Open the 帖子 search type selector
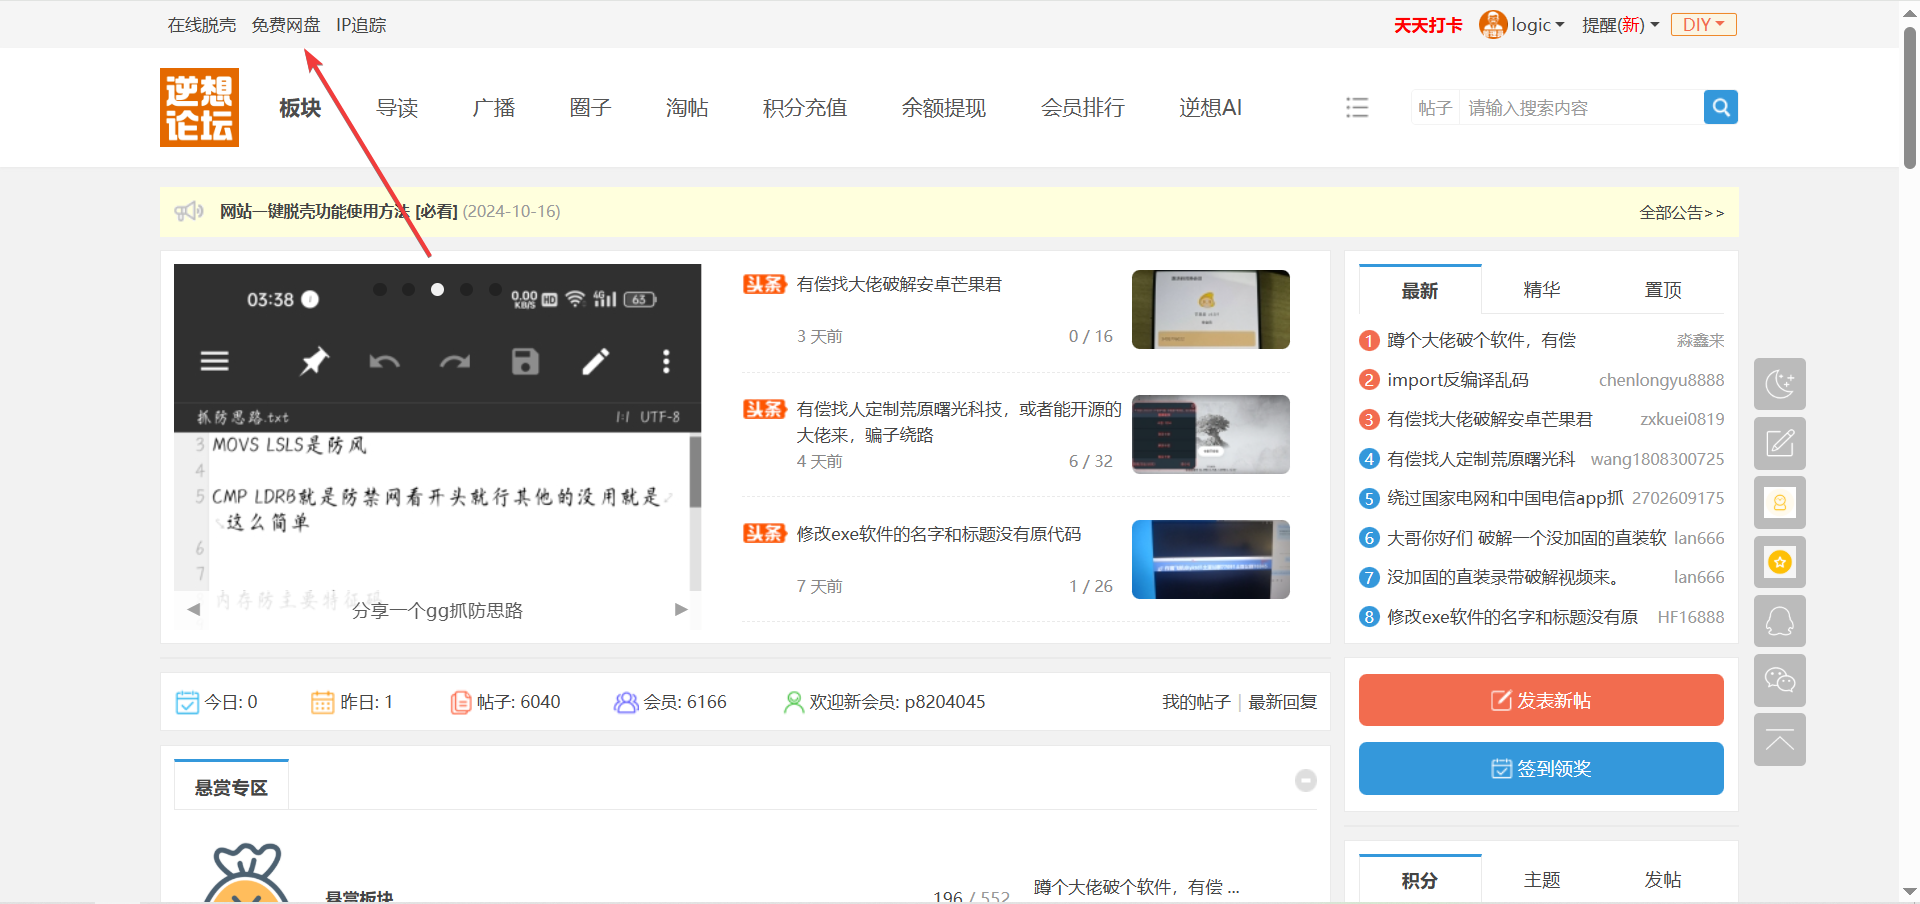 [x=1435, y=108]
